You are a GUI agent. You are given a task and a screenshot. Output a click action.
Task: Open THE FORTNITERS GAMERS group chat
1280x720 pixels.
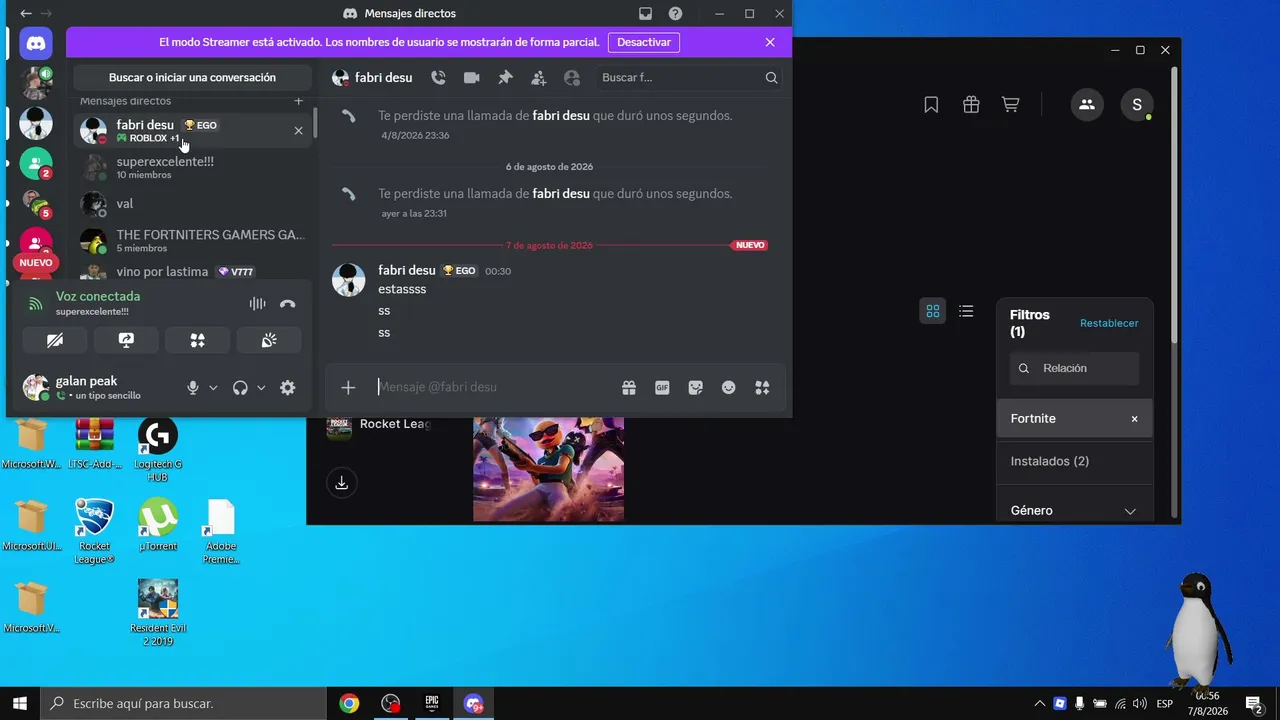[195, 241]
